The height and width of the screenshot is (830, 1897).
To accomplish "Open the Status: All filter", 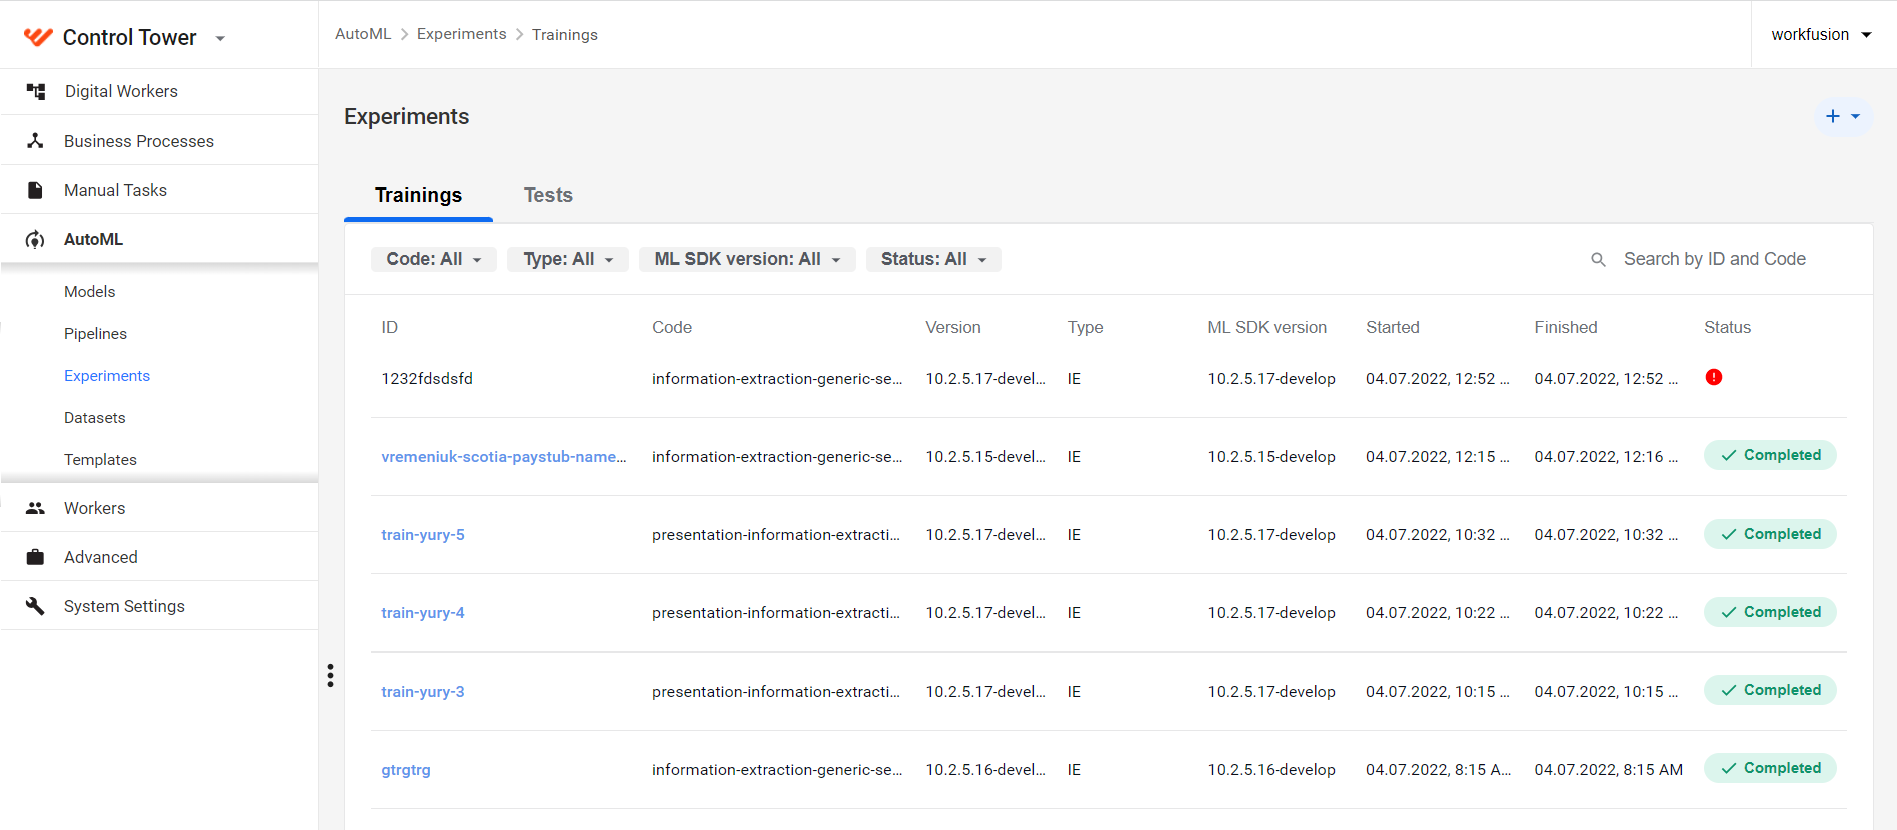I will (934, 259).
